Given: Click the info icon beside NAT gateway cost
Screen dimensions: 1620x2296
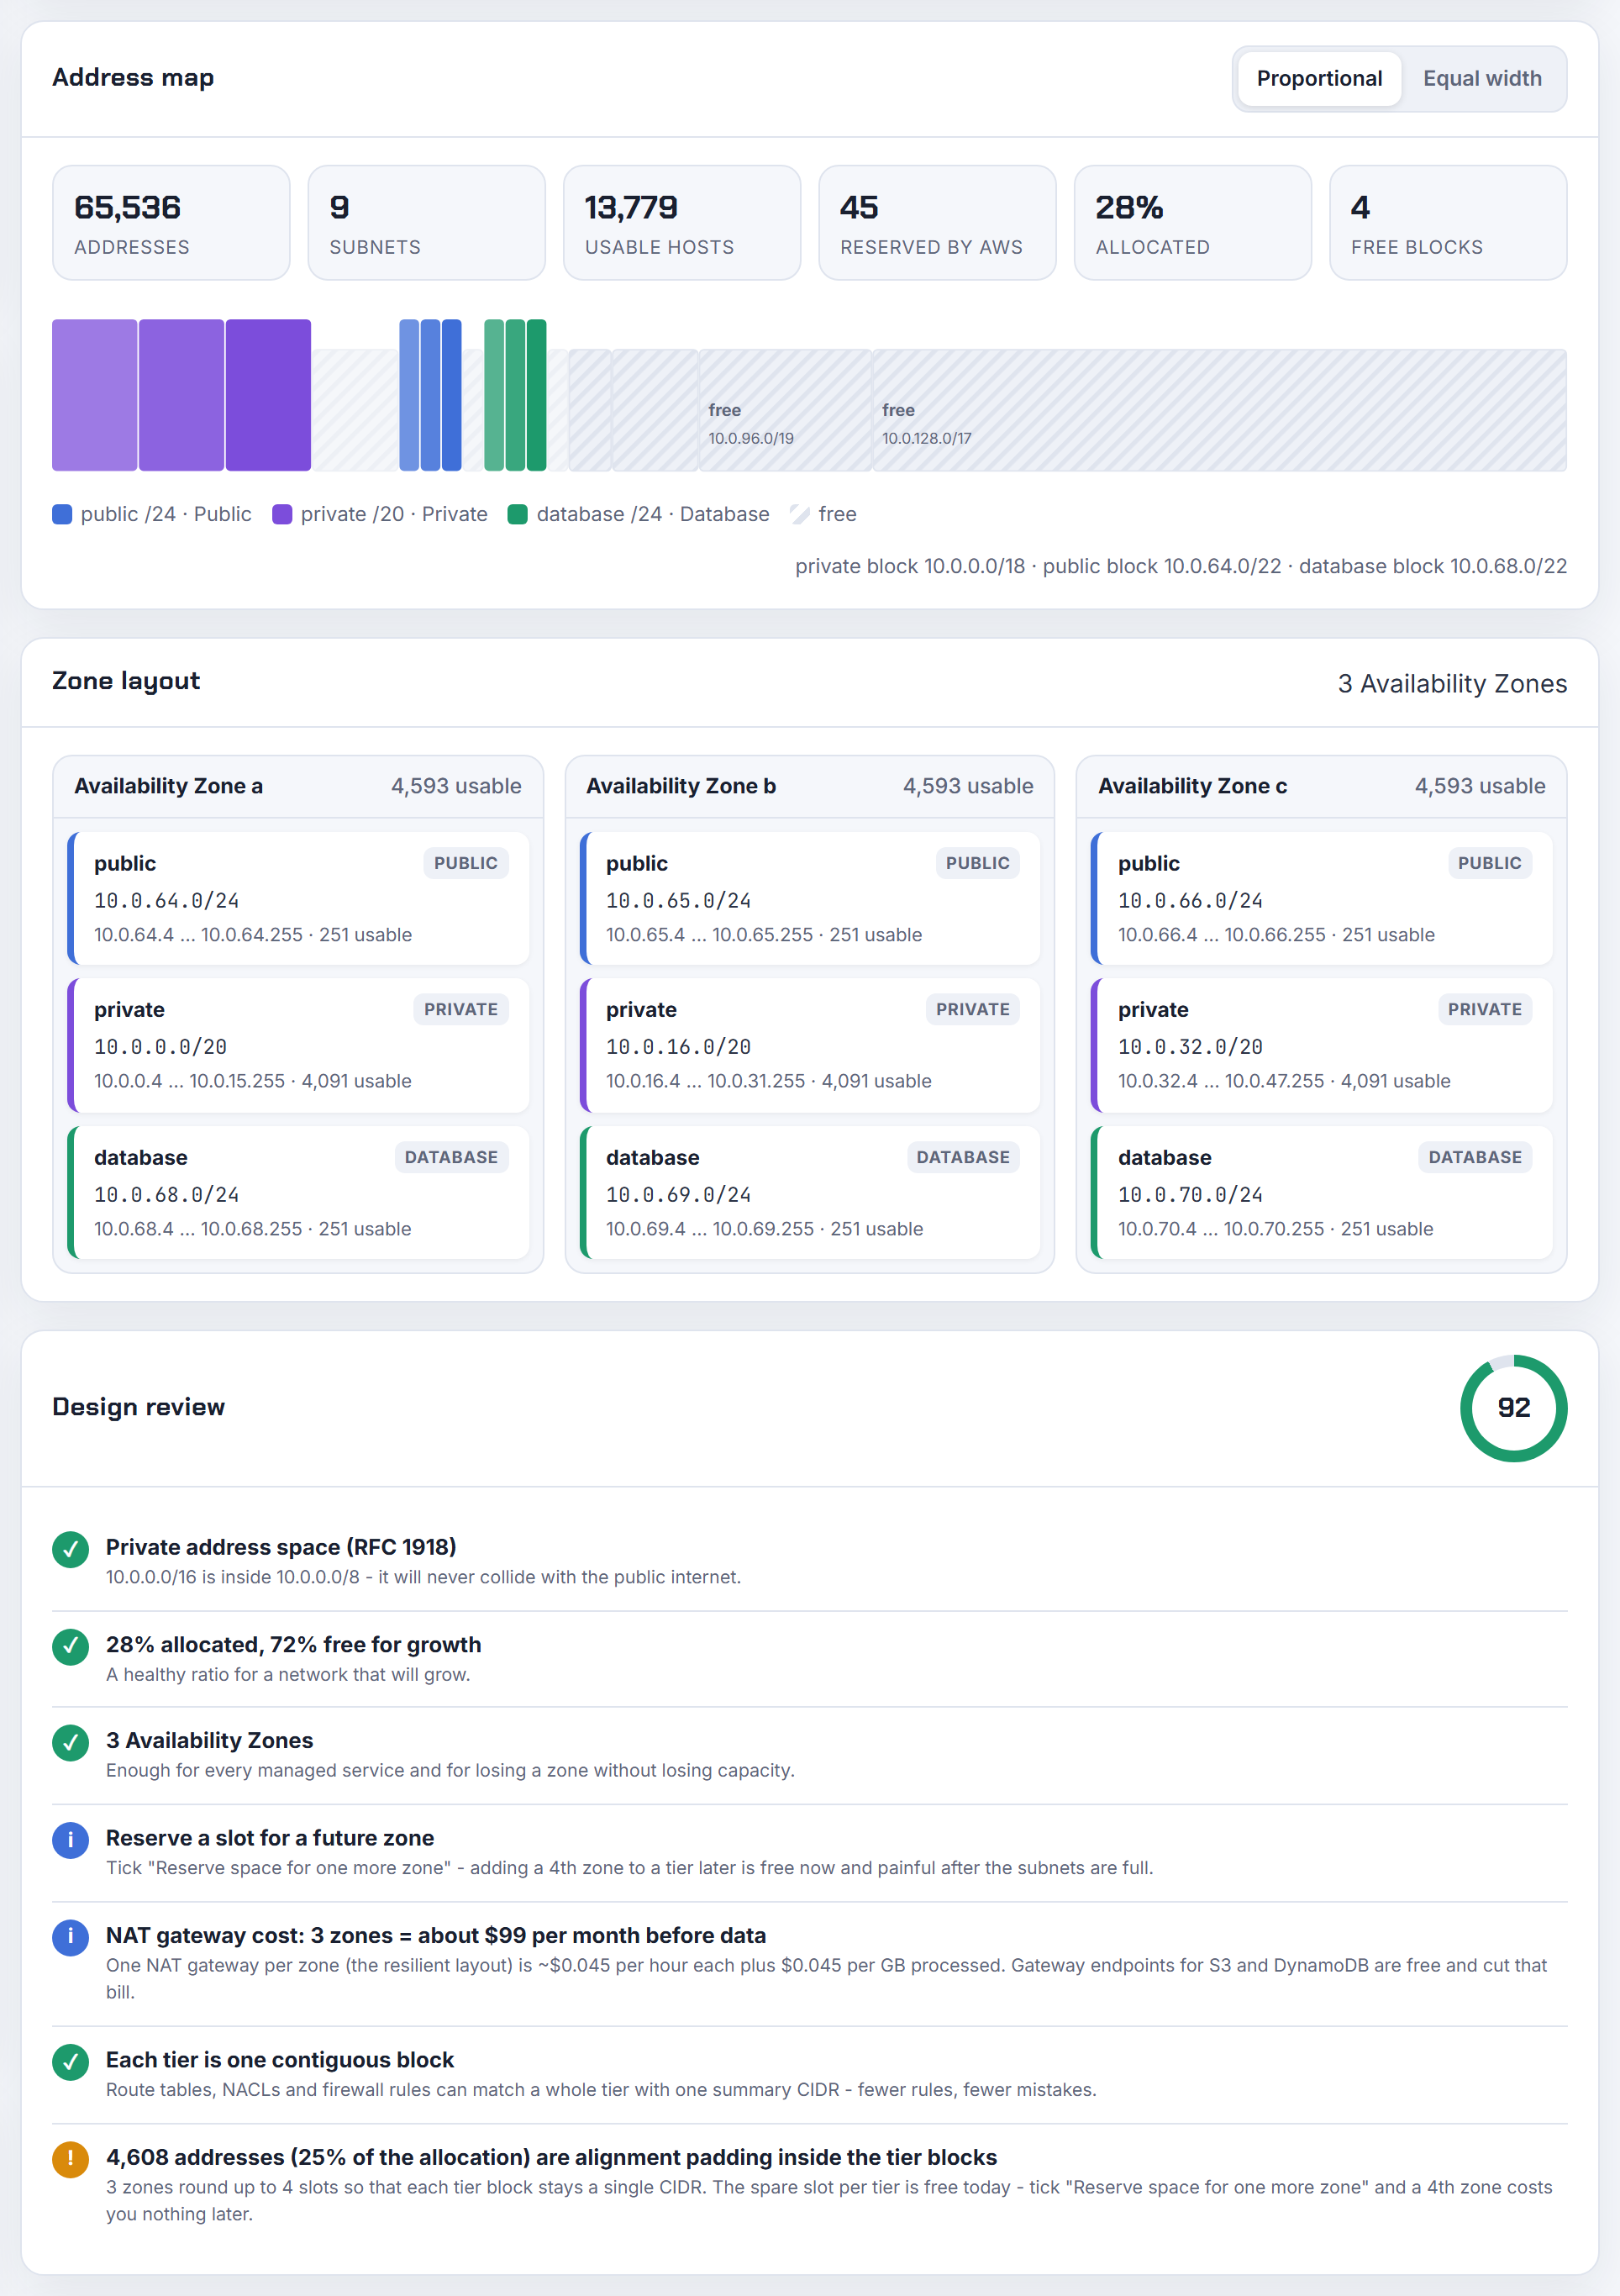Looking at the screenshot, I should pos(70,1937).
